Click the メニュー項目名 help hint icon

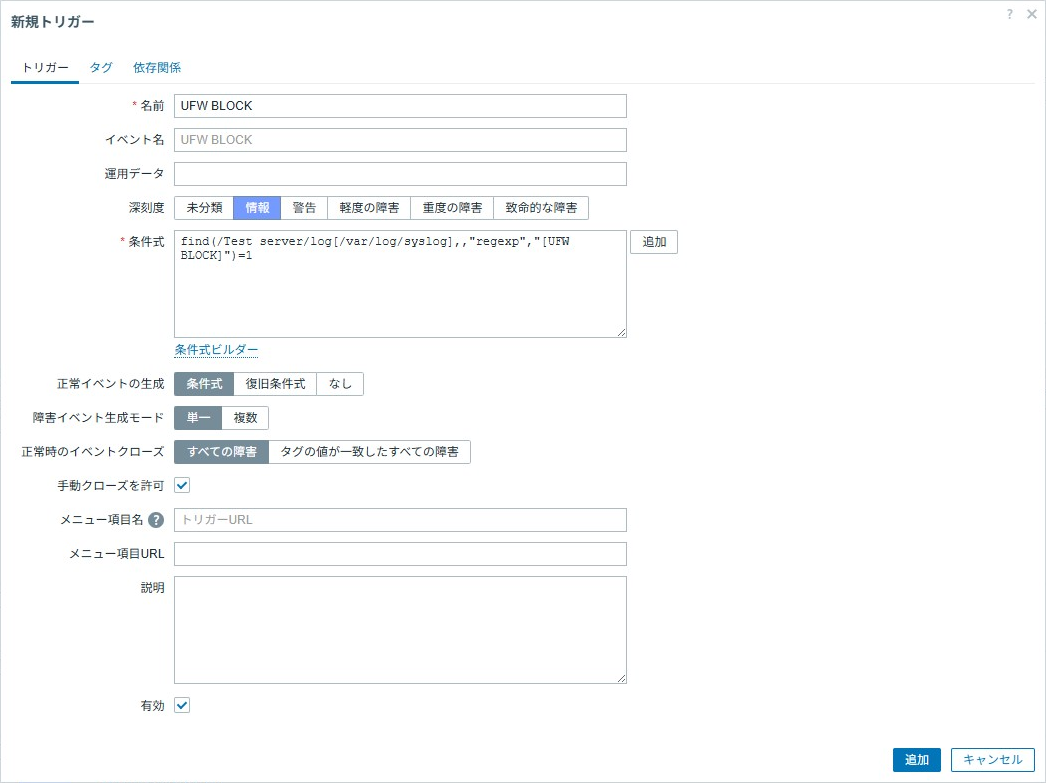click(x=156, y=520)
